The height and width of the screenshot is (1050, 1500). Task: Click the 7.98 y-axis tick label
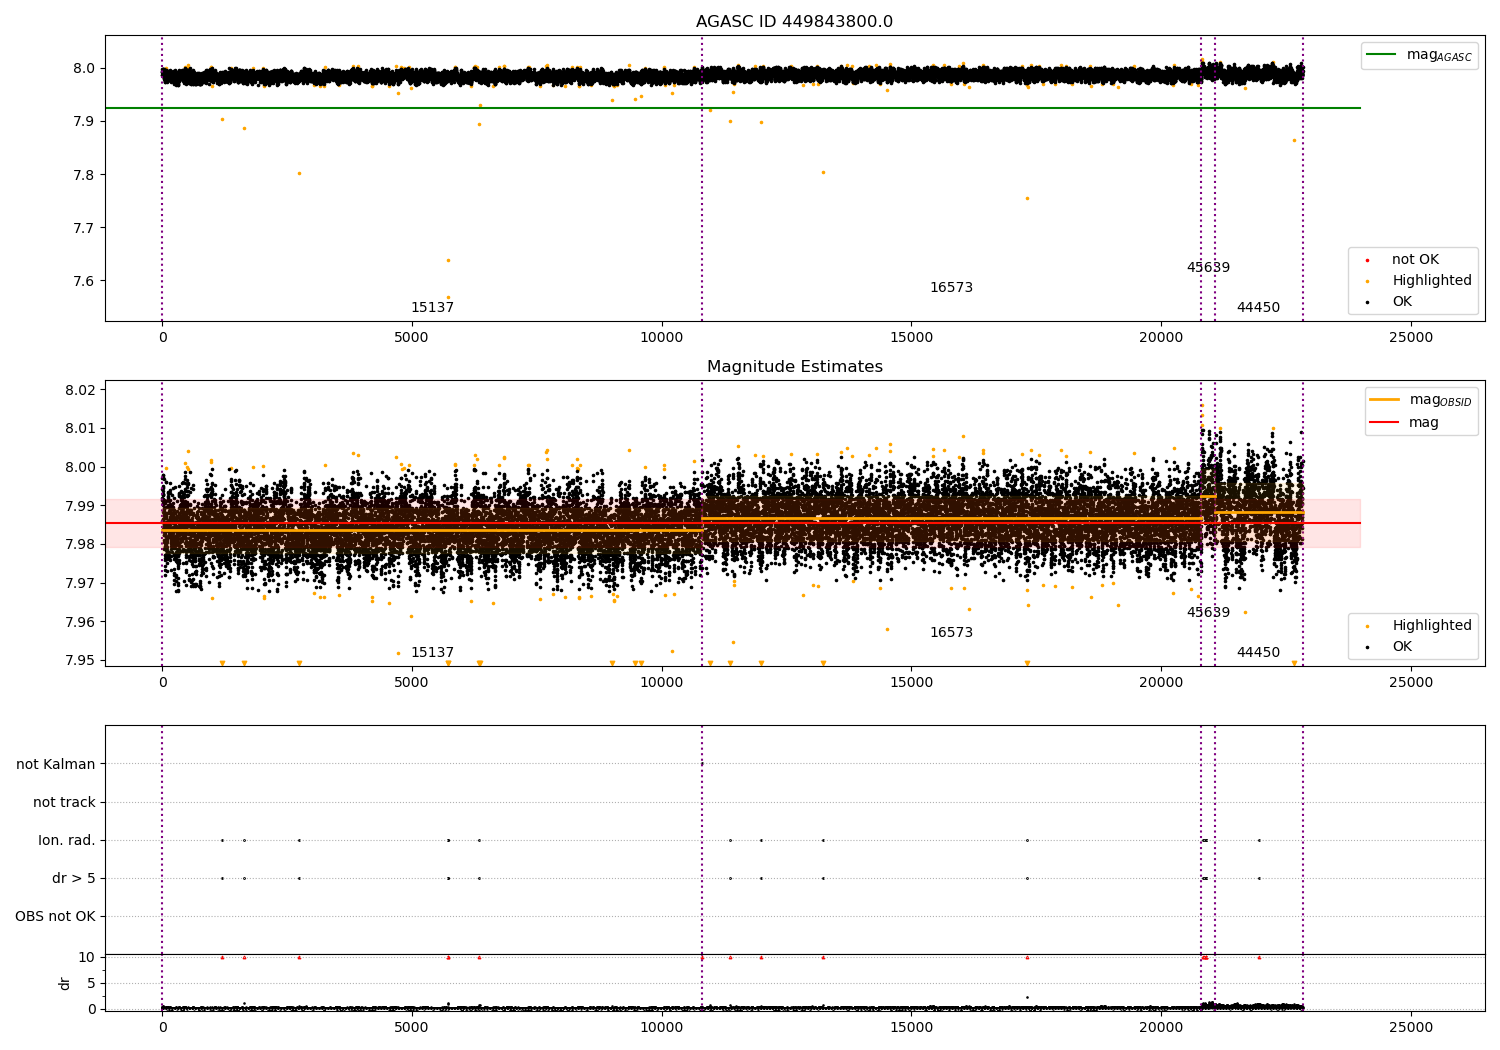coord(79,544)
